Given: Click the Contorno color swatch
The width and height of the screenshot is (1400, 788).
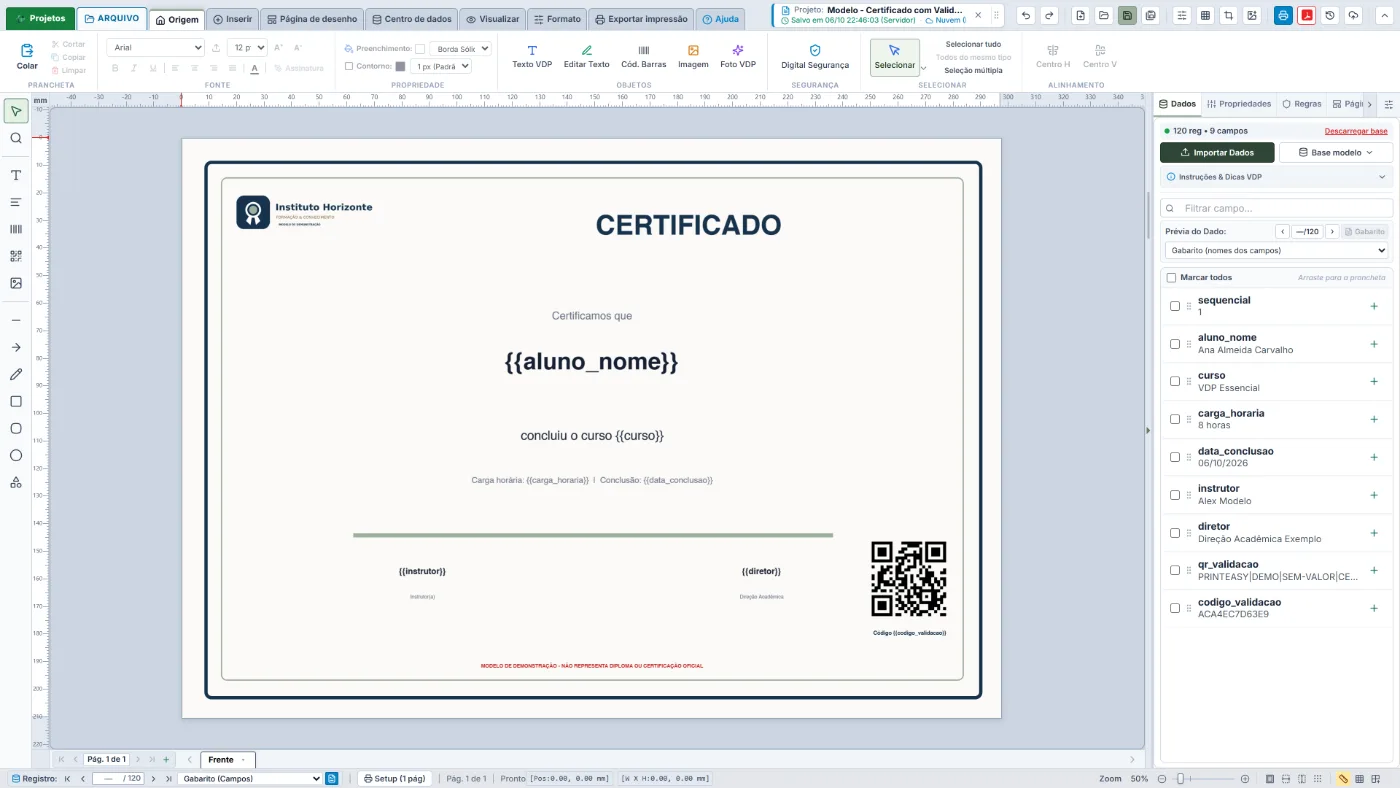Looking at the screenshot, I should (400, 66).
